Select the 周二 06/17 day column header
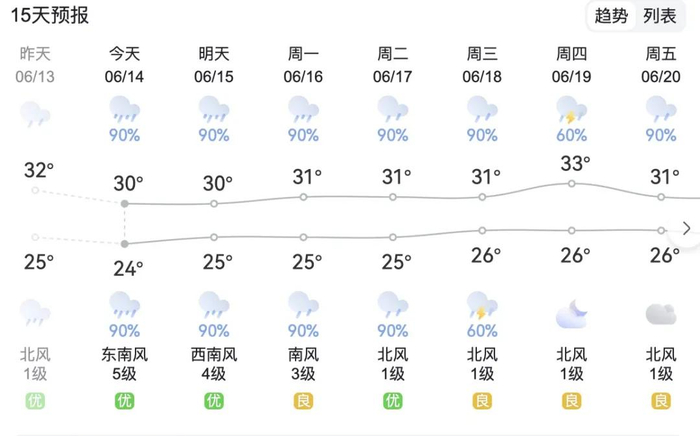700x436 pixels. [x=393, y=65]
